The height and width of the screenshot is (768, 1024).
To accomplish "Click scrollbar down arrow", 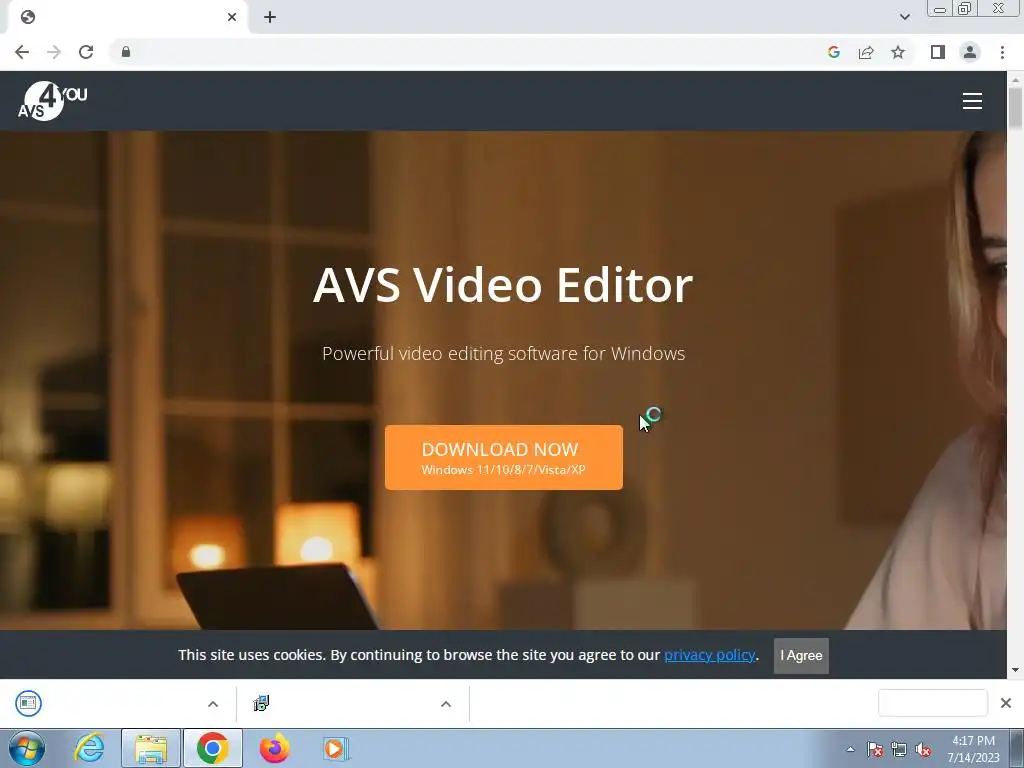I will tap(1015, 670).
